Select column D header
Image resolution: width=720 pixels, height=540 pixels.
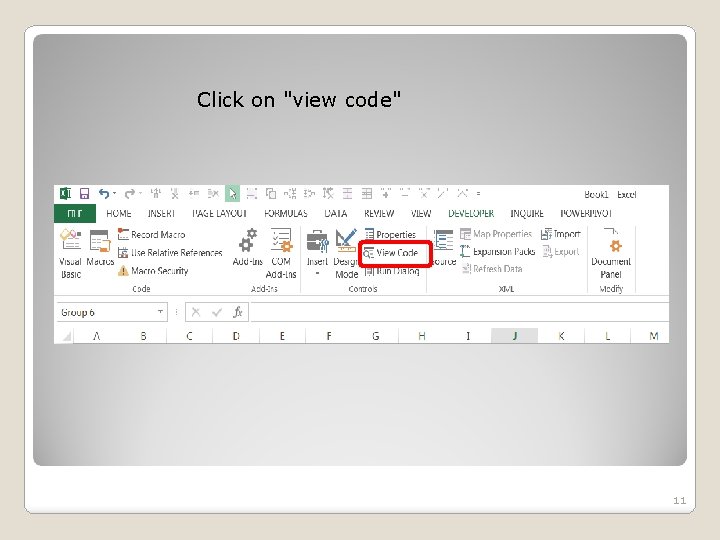[x=236, y=336]
